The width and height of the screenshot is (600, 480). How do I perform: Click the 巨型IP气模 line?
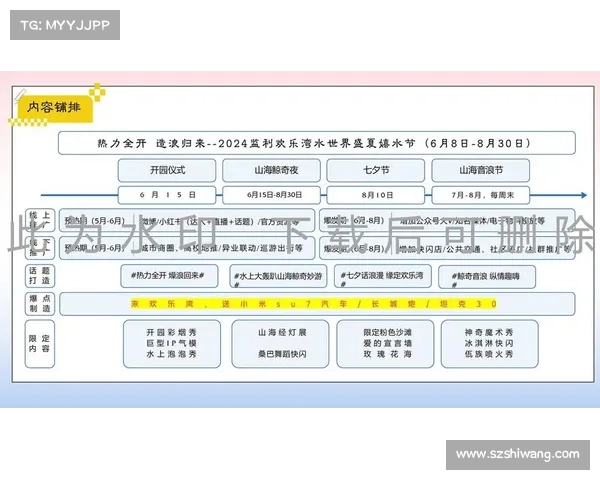coord(171,343)
